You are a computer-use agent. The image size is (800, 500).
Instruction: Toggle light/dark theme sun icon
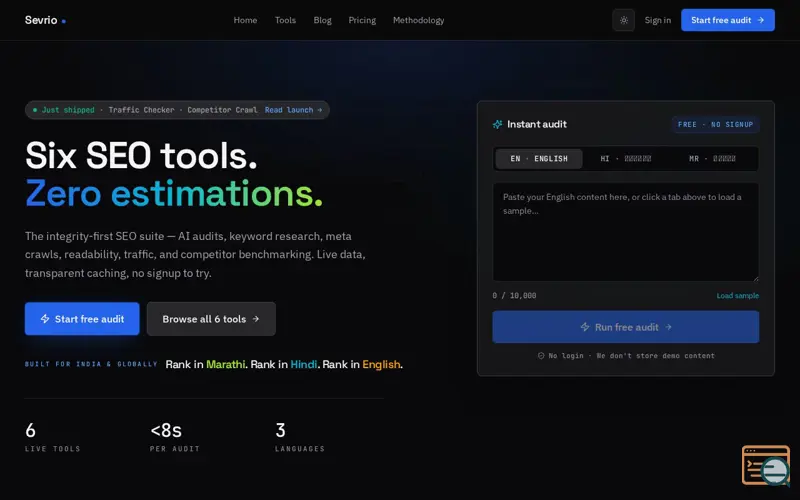(x=623, y=20)
